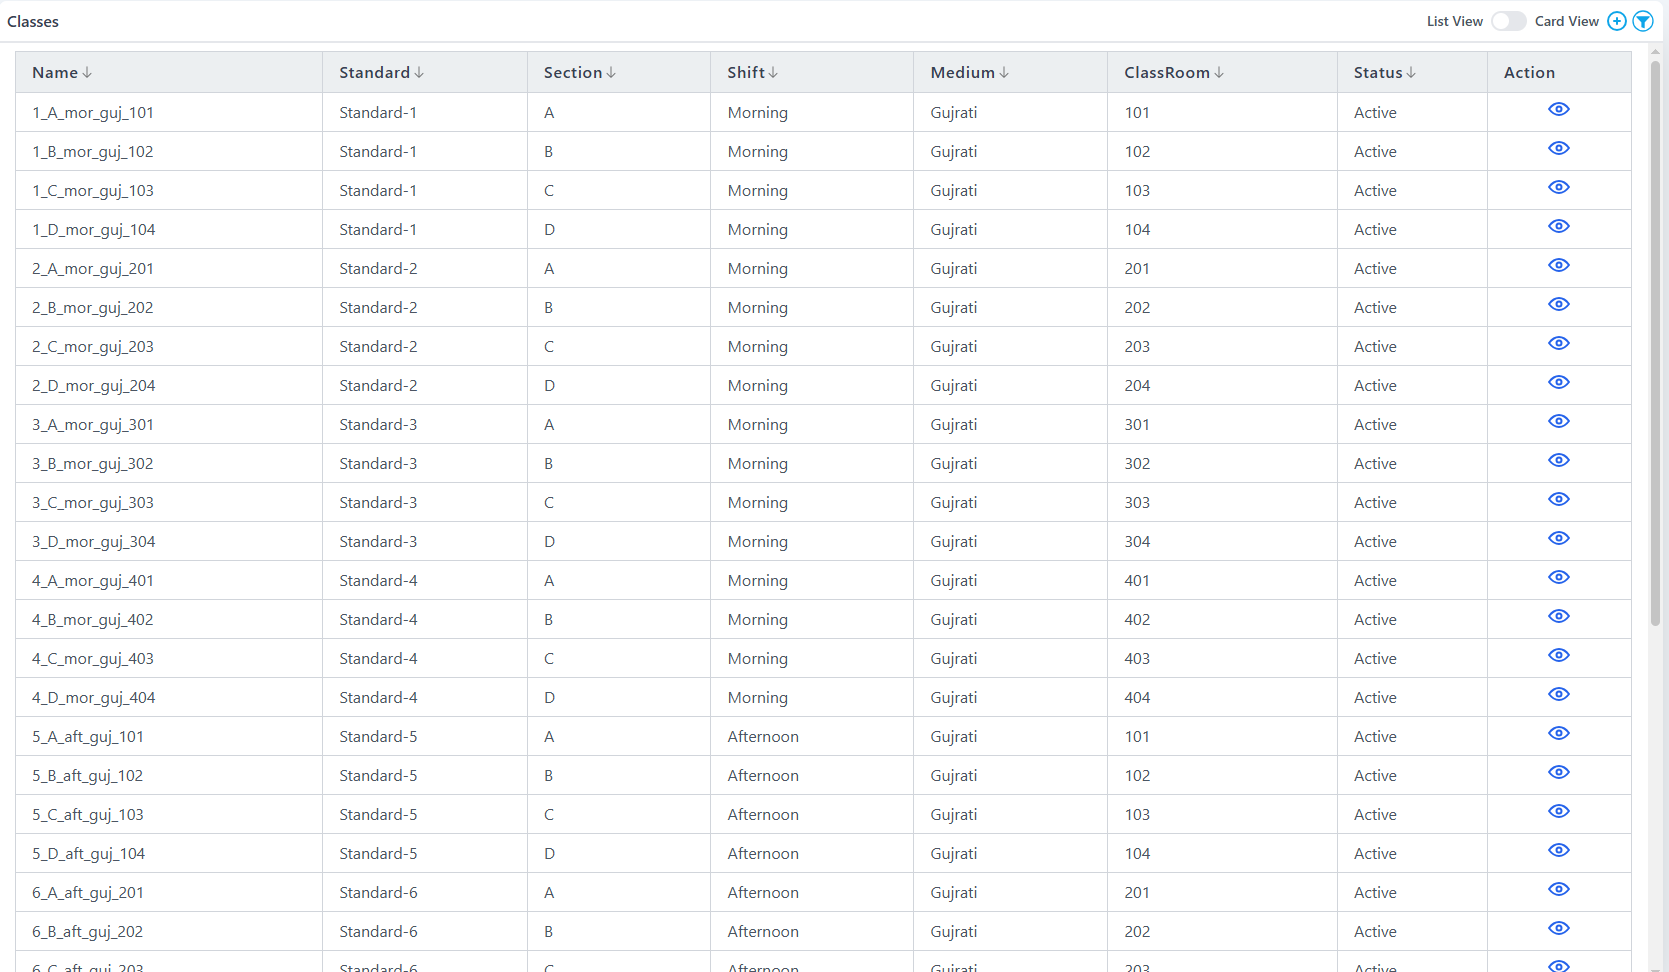The width and height of the screenshot is (1669, 972).
Task: View details for 6_B_aft_guj_202
Action: (1558, 928)
